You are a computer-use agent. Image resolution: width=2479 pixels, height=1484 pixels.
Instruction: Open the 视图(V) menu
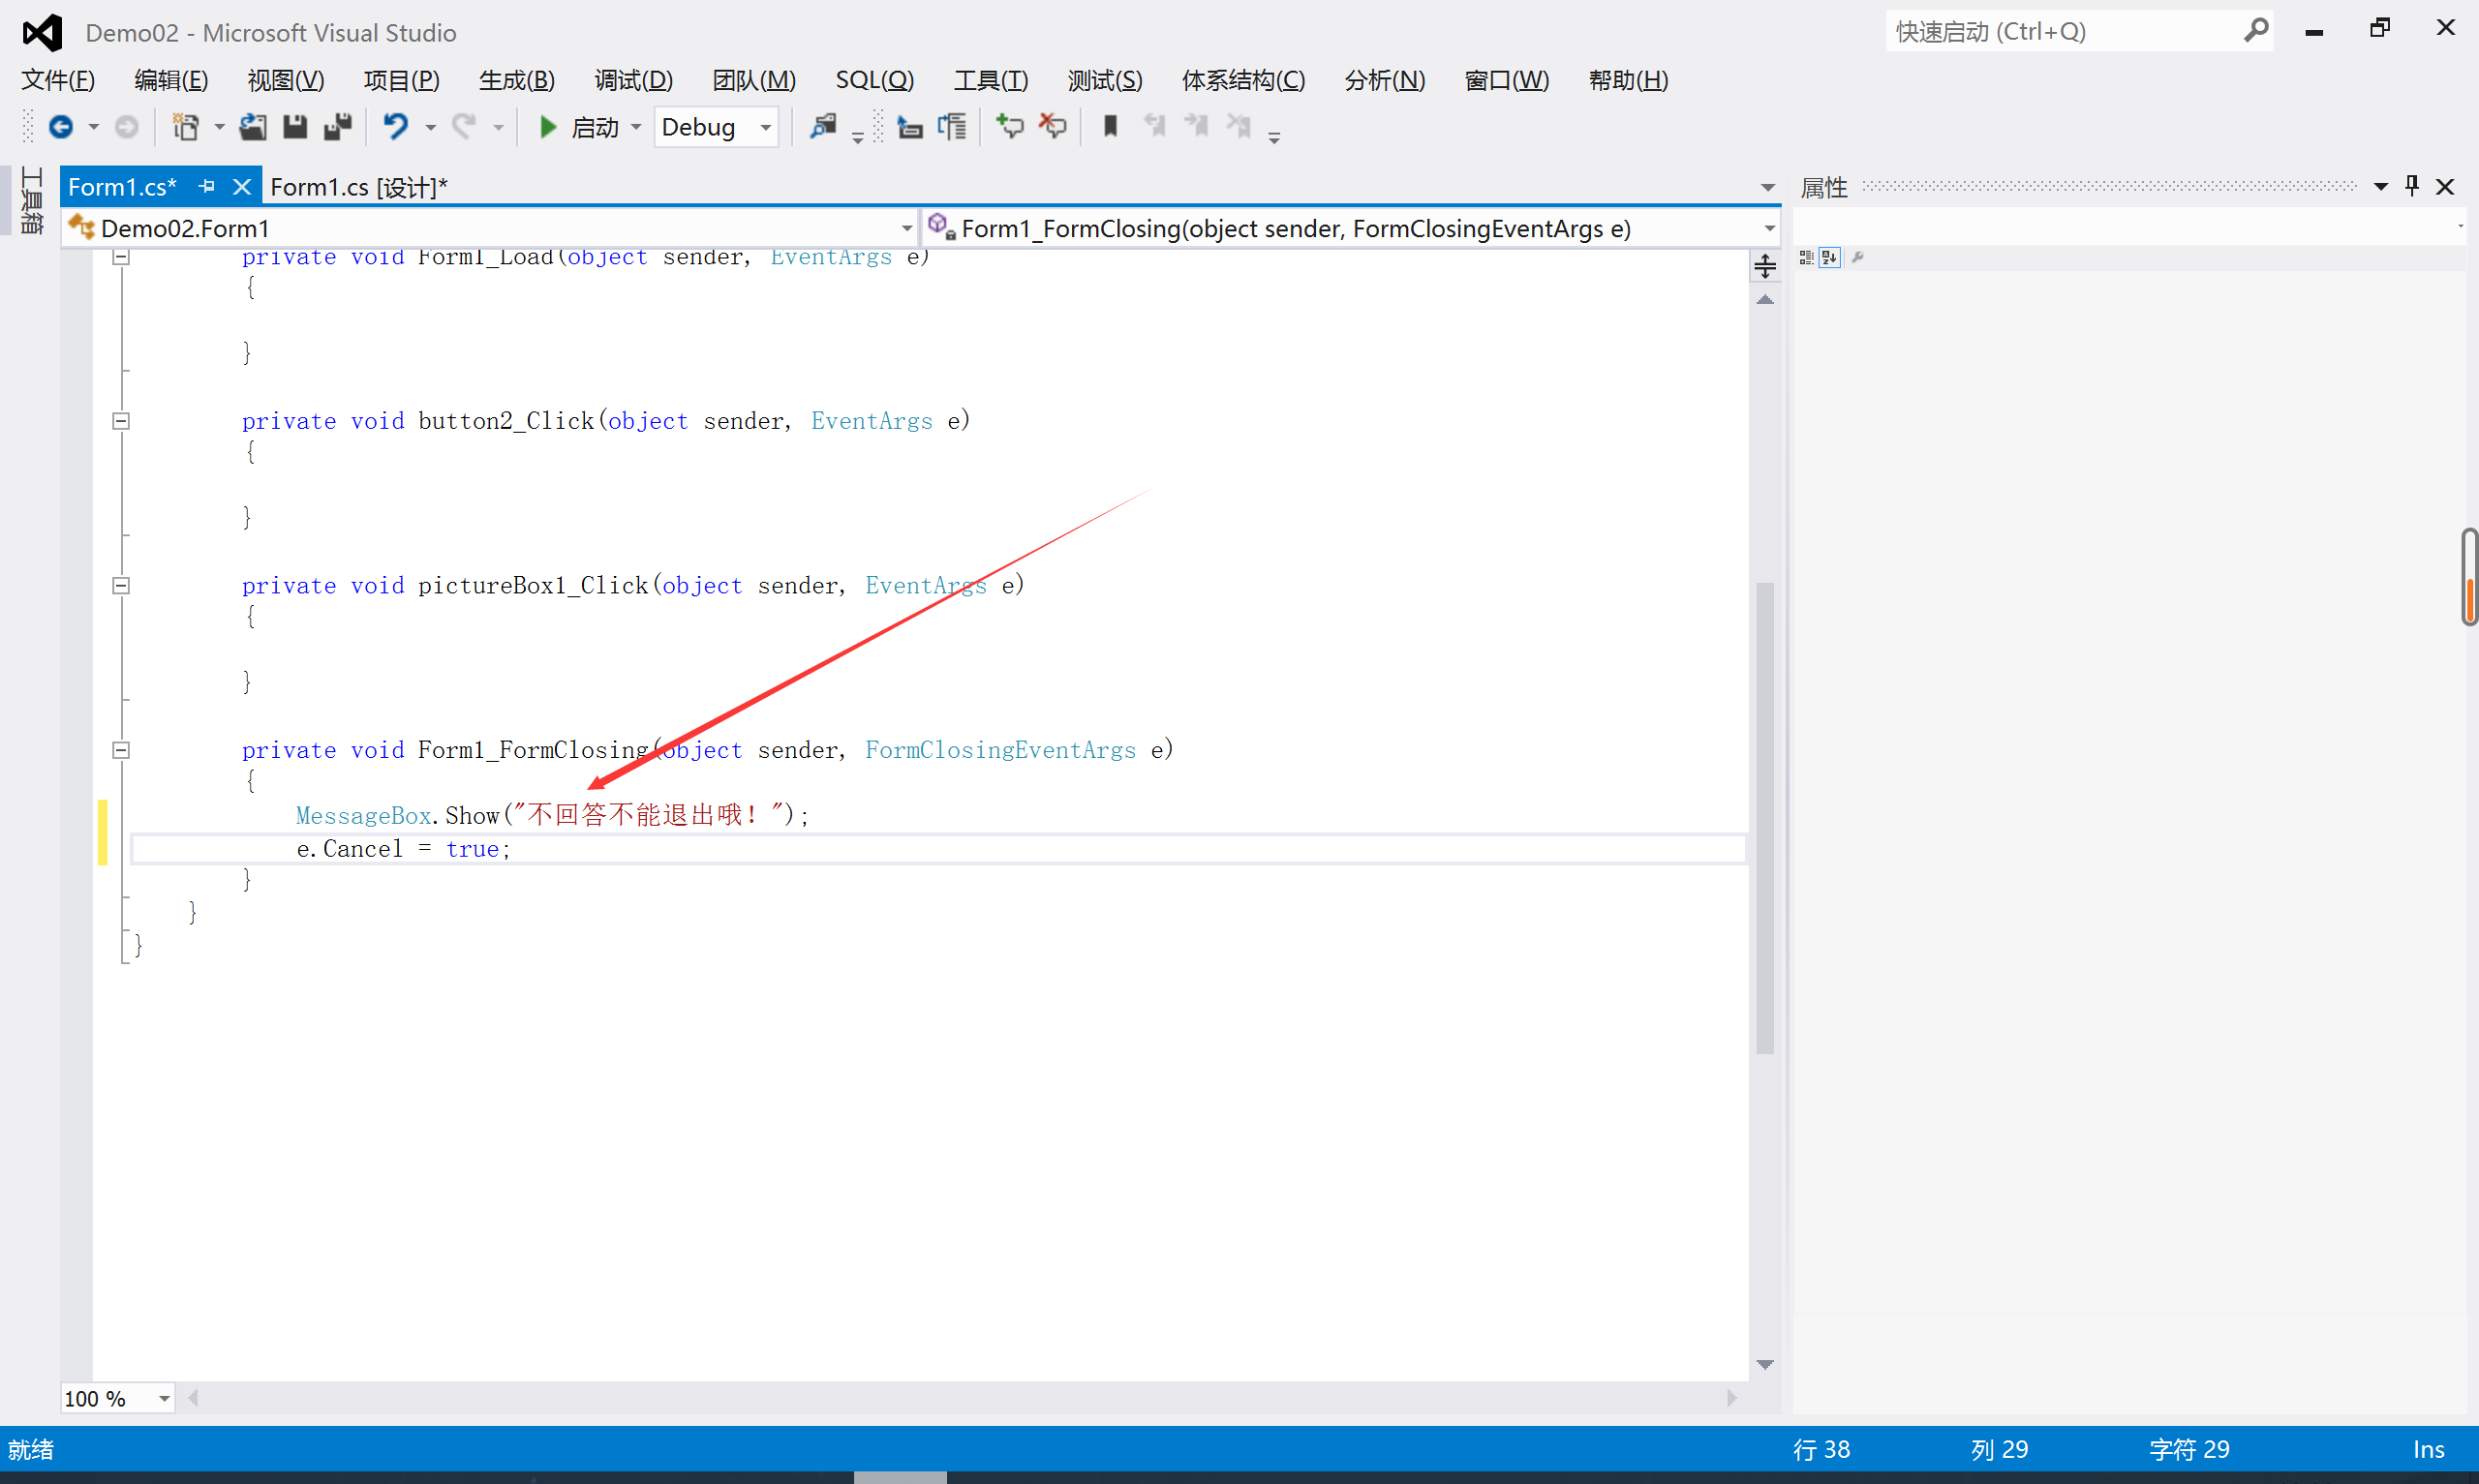point(286,80)
